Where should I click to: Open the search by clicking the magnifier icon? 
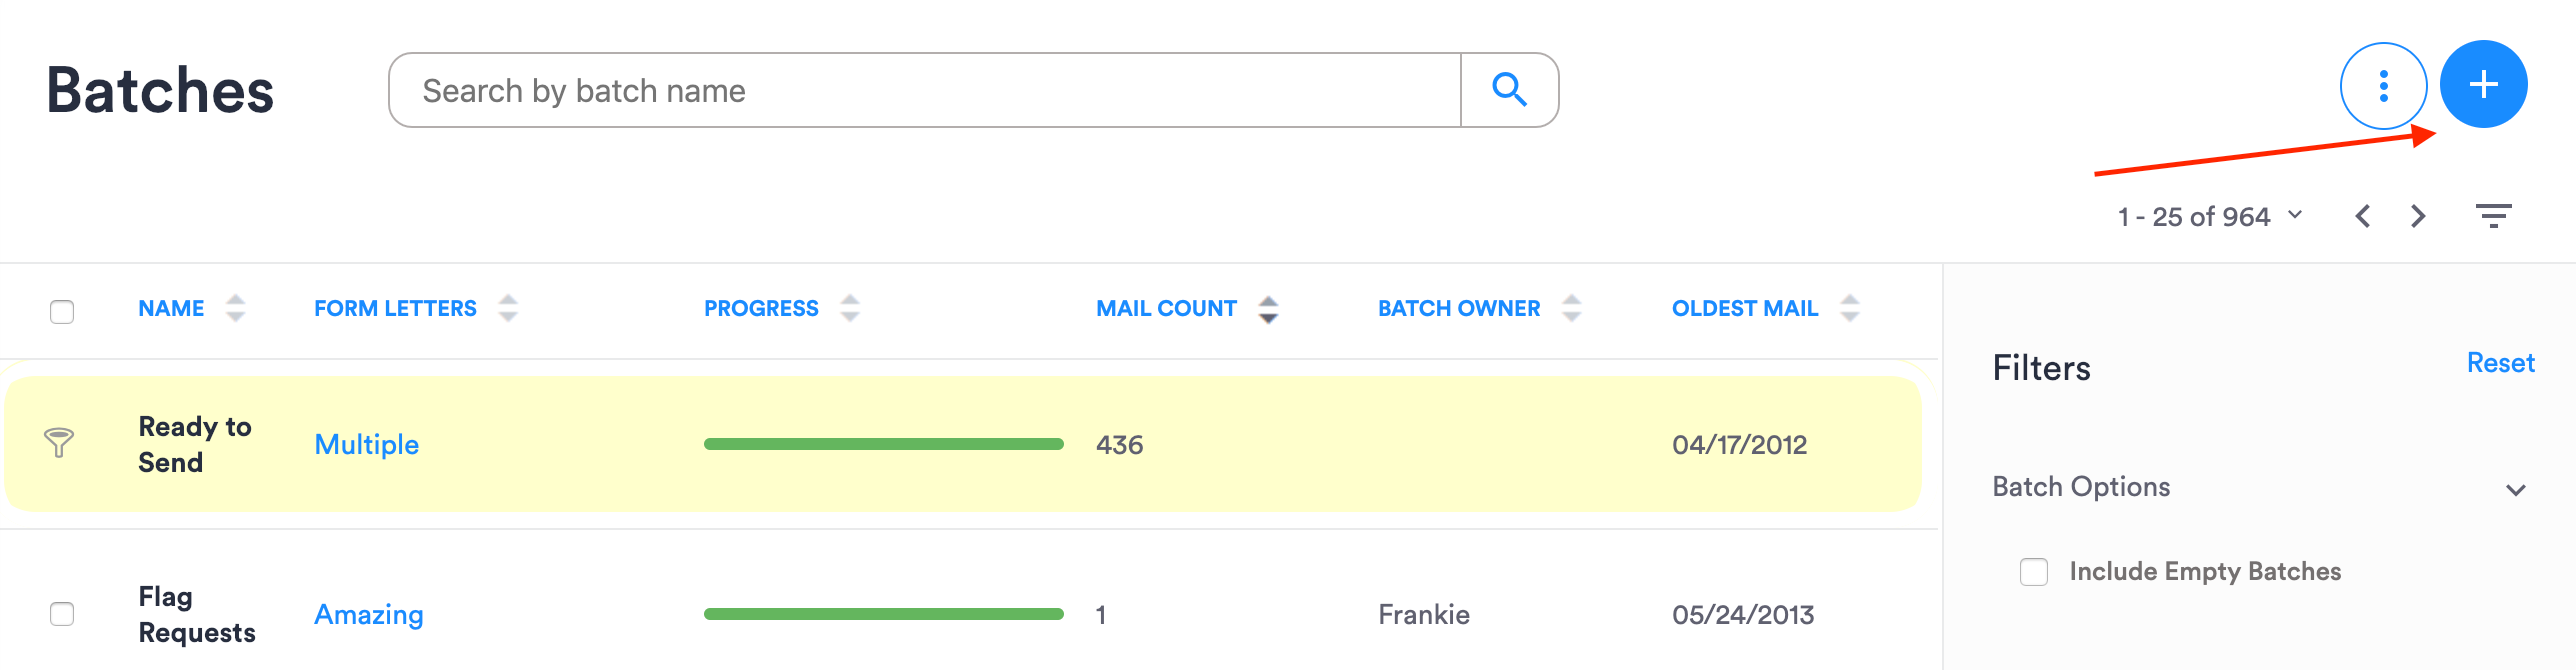pyautogui.click(x=1510, y=89)
